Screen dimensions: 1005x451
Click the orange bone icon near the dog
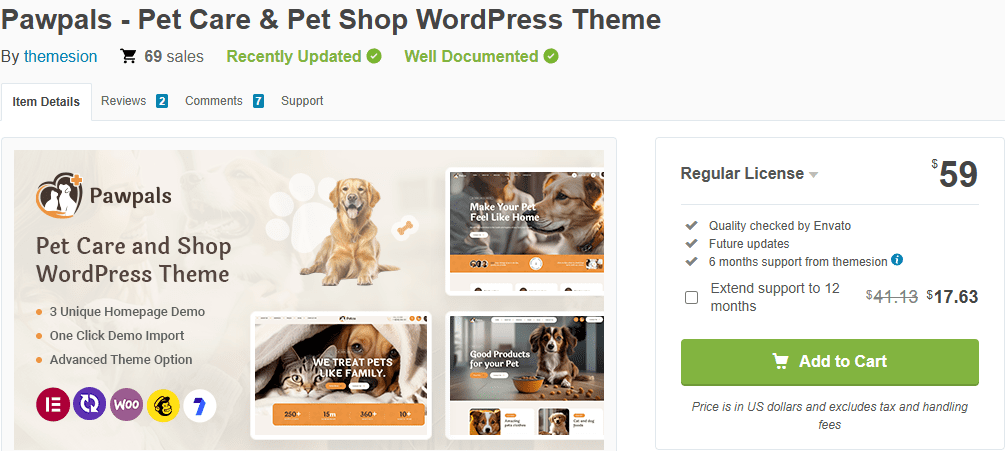click(x=404, y=227)
